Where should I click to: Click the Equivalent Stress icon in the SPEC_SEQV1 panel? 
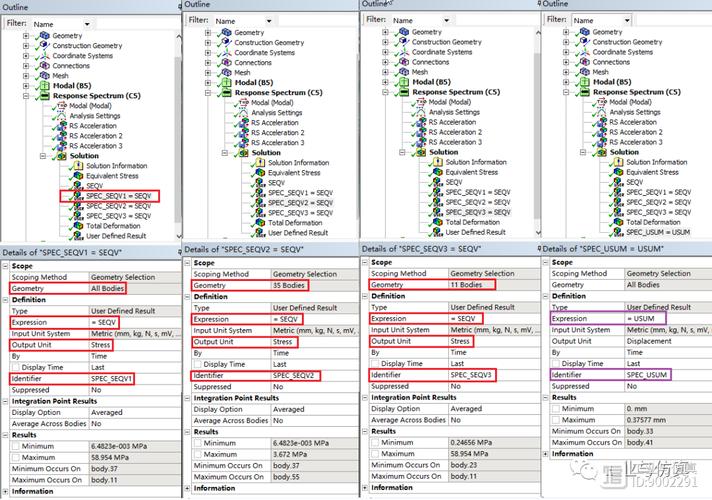point(78,176)
